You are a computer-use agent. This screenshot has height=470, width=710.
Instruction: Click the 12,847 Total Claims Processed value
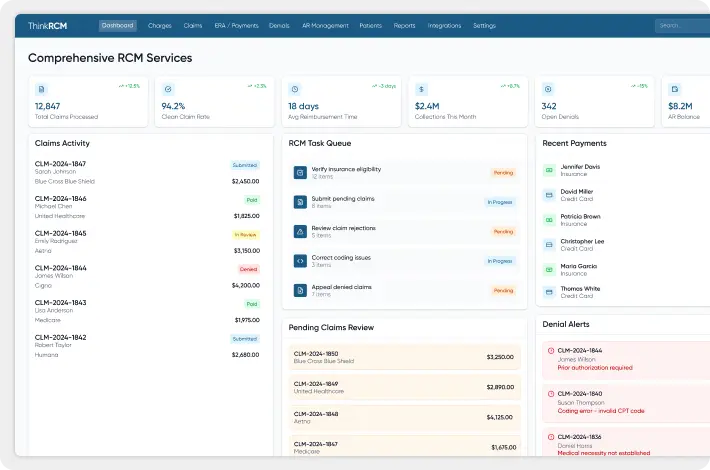point(48,106)
